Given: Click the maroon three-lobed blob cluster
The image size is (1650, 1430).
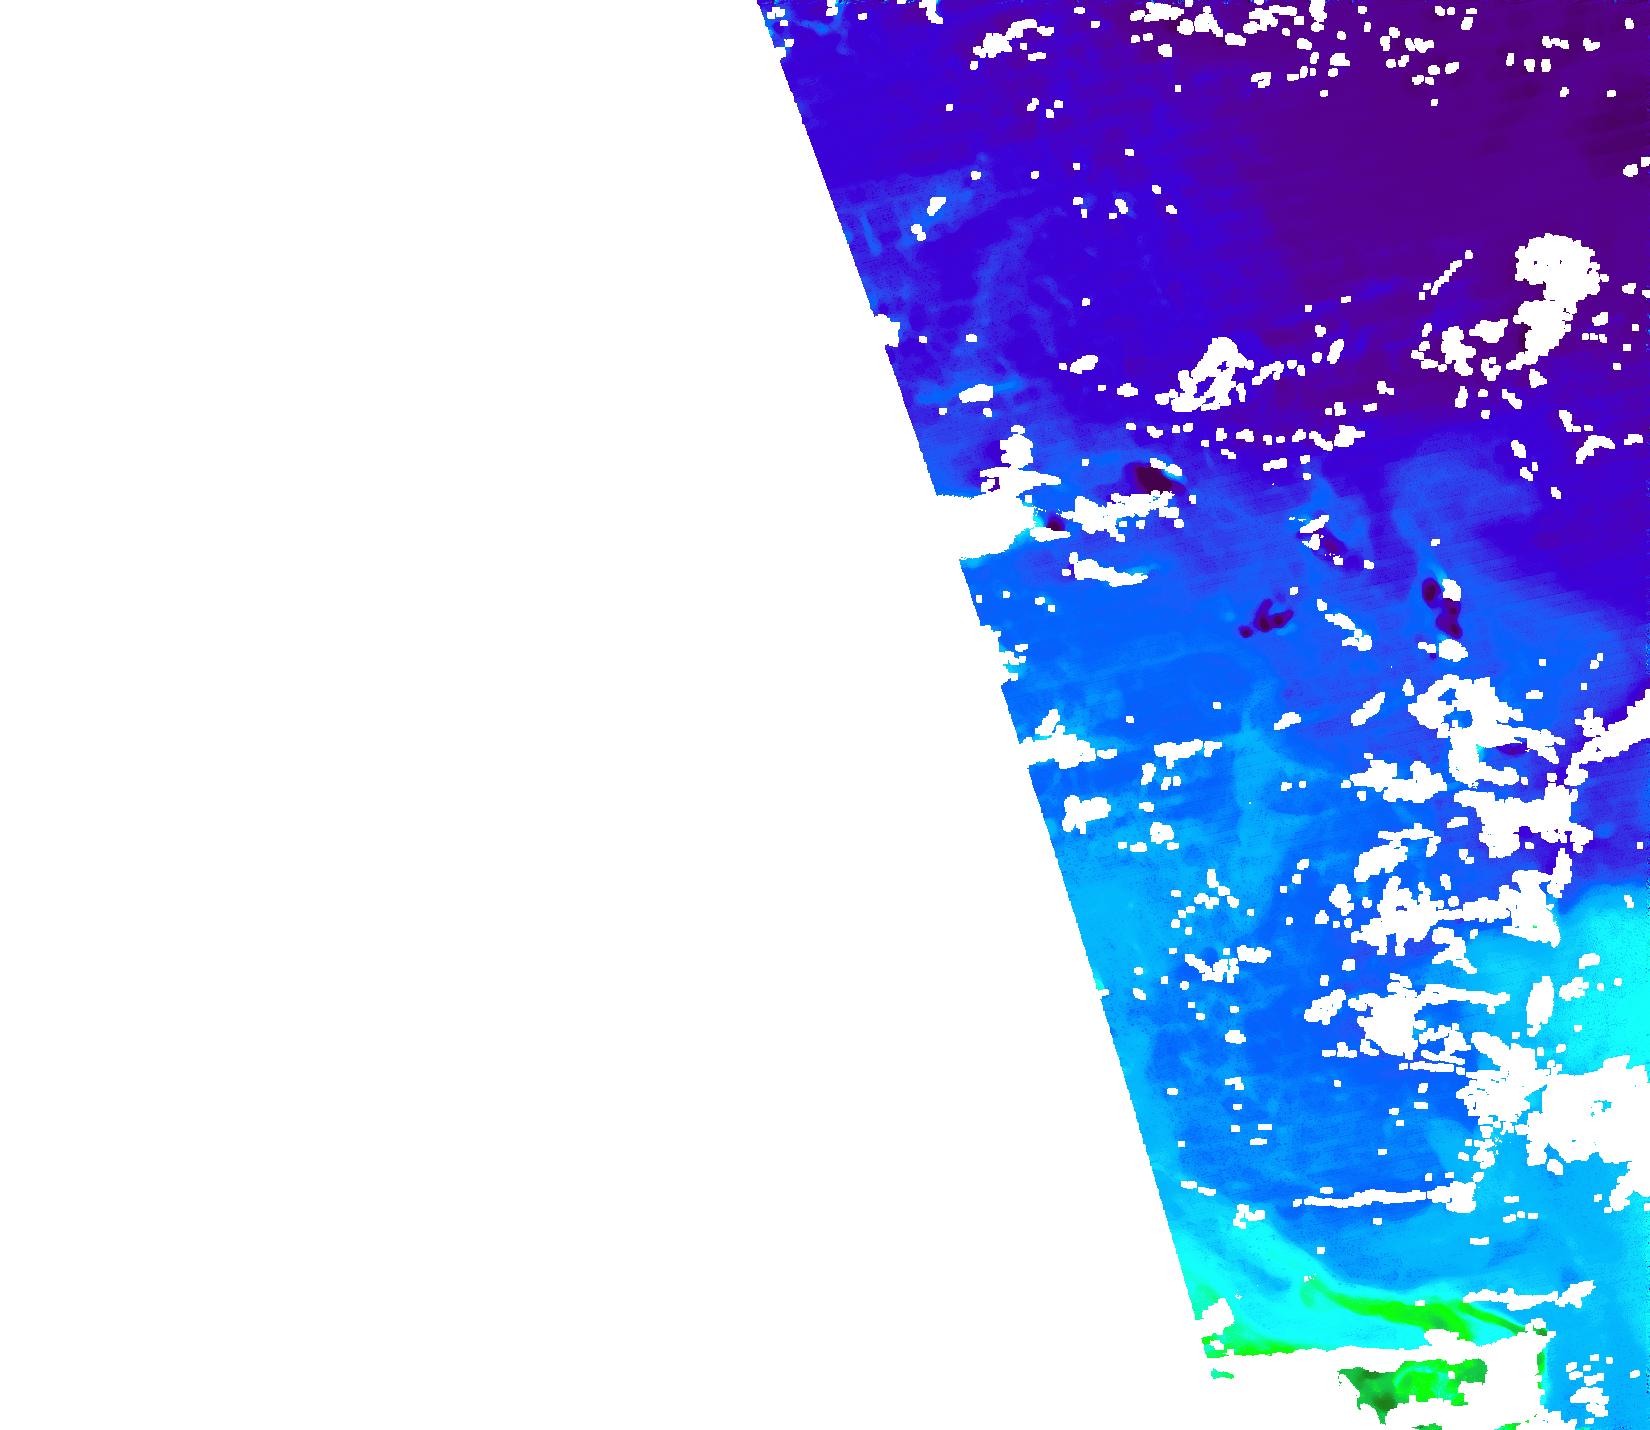Looking at the screenshot, I should [x=1267, y=617].
